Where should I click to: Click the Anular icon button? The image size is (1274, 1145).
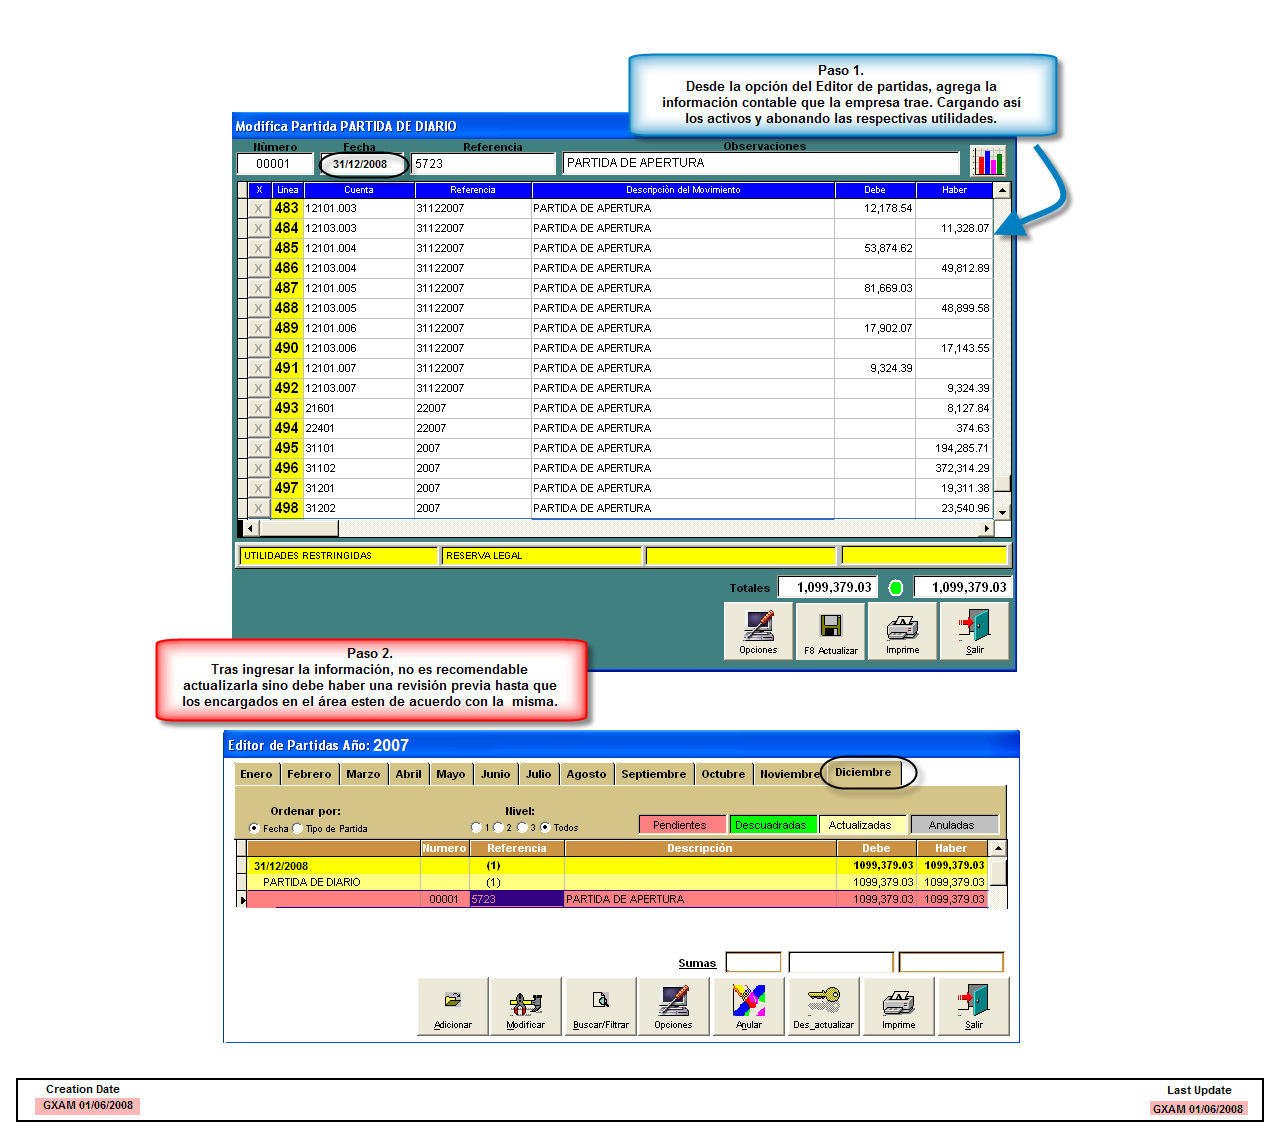point(748,1006)
